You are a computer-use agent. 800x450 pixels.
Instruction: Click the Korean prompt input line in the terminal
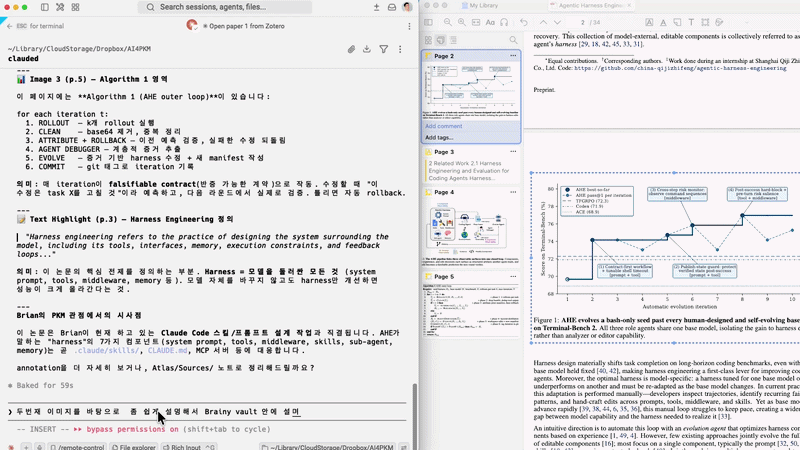pyautogui.click(x=207, y=412)
